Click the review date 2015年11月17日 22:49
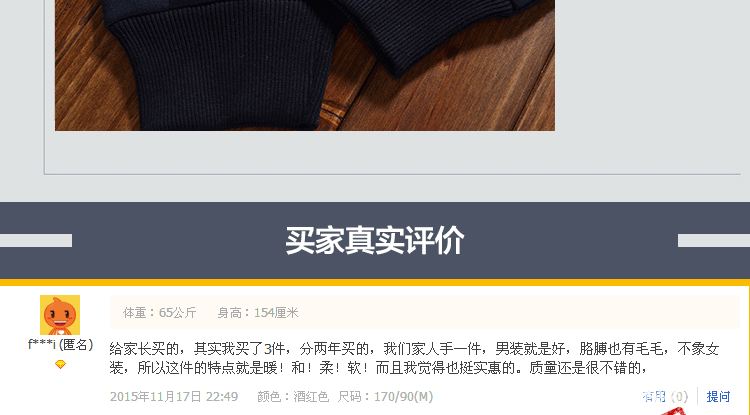Viewport: 750px width, 415px height. pos(174,396)
